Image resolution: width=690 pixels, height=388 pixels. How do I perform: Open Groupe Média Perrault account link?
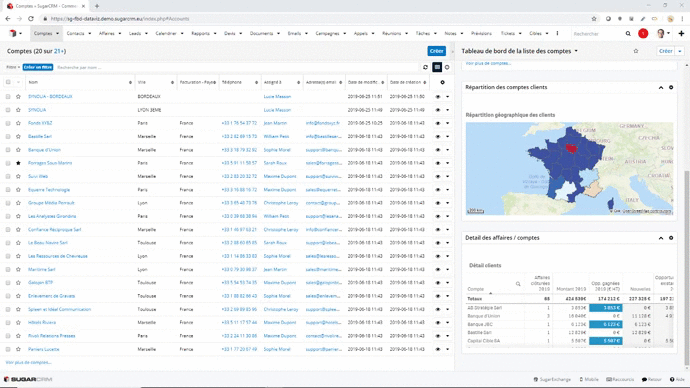[x=51, y=203]
